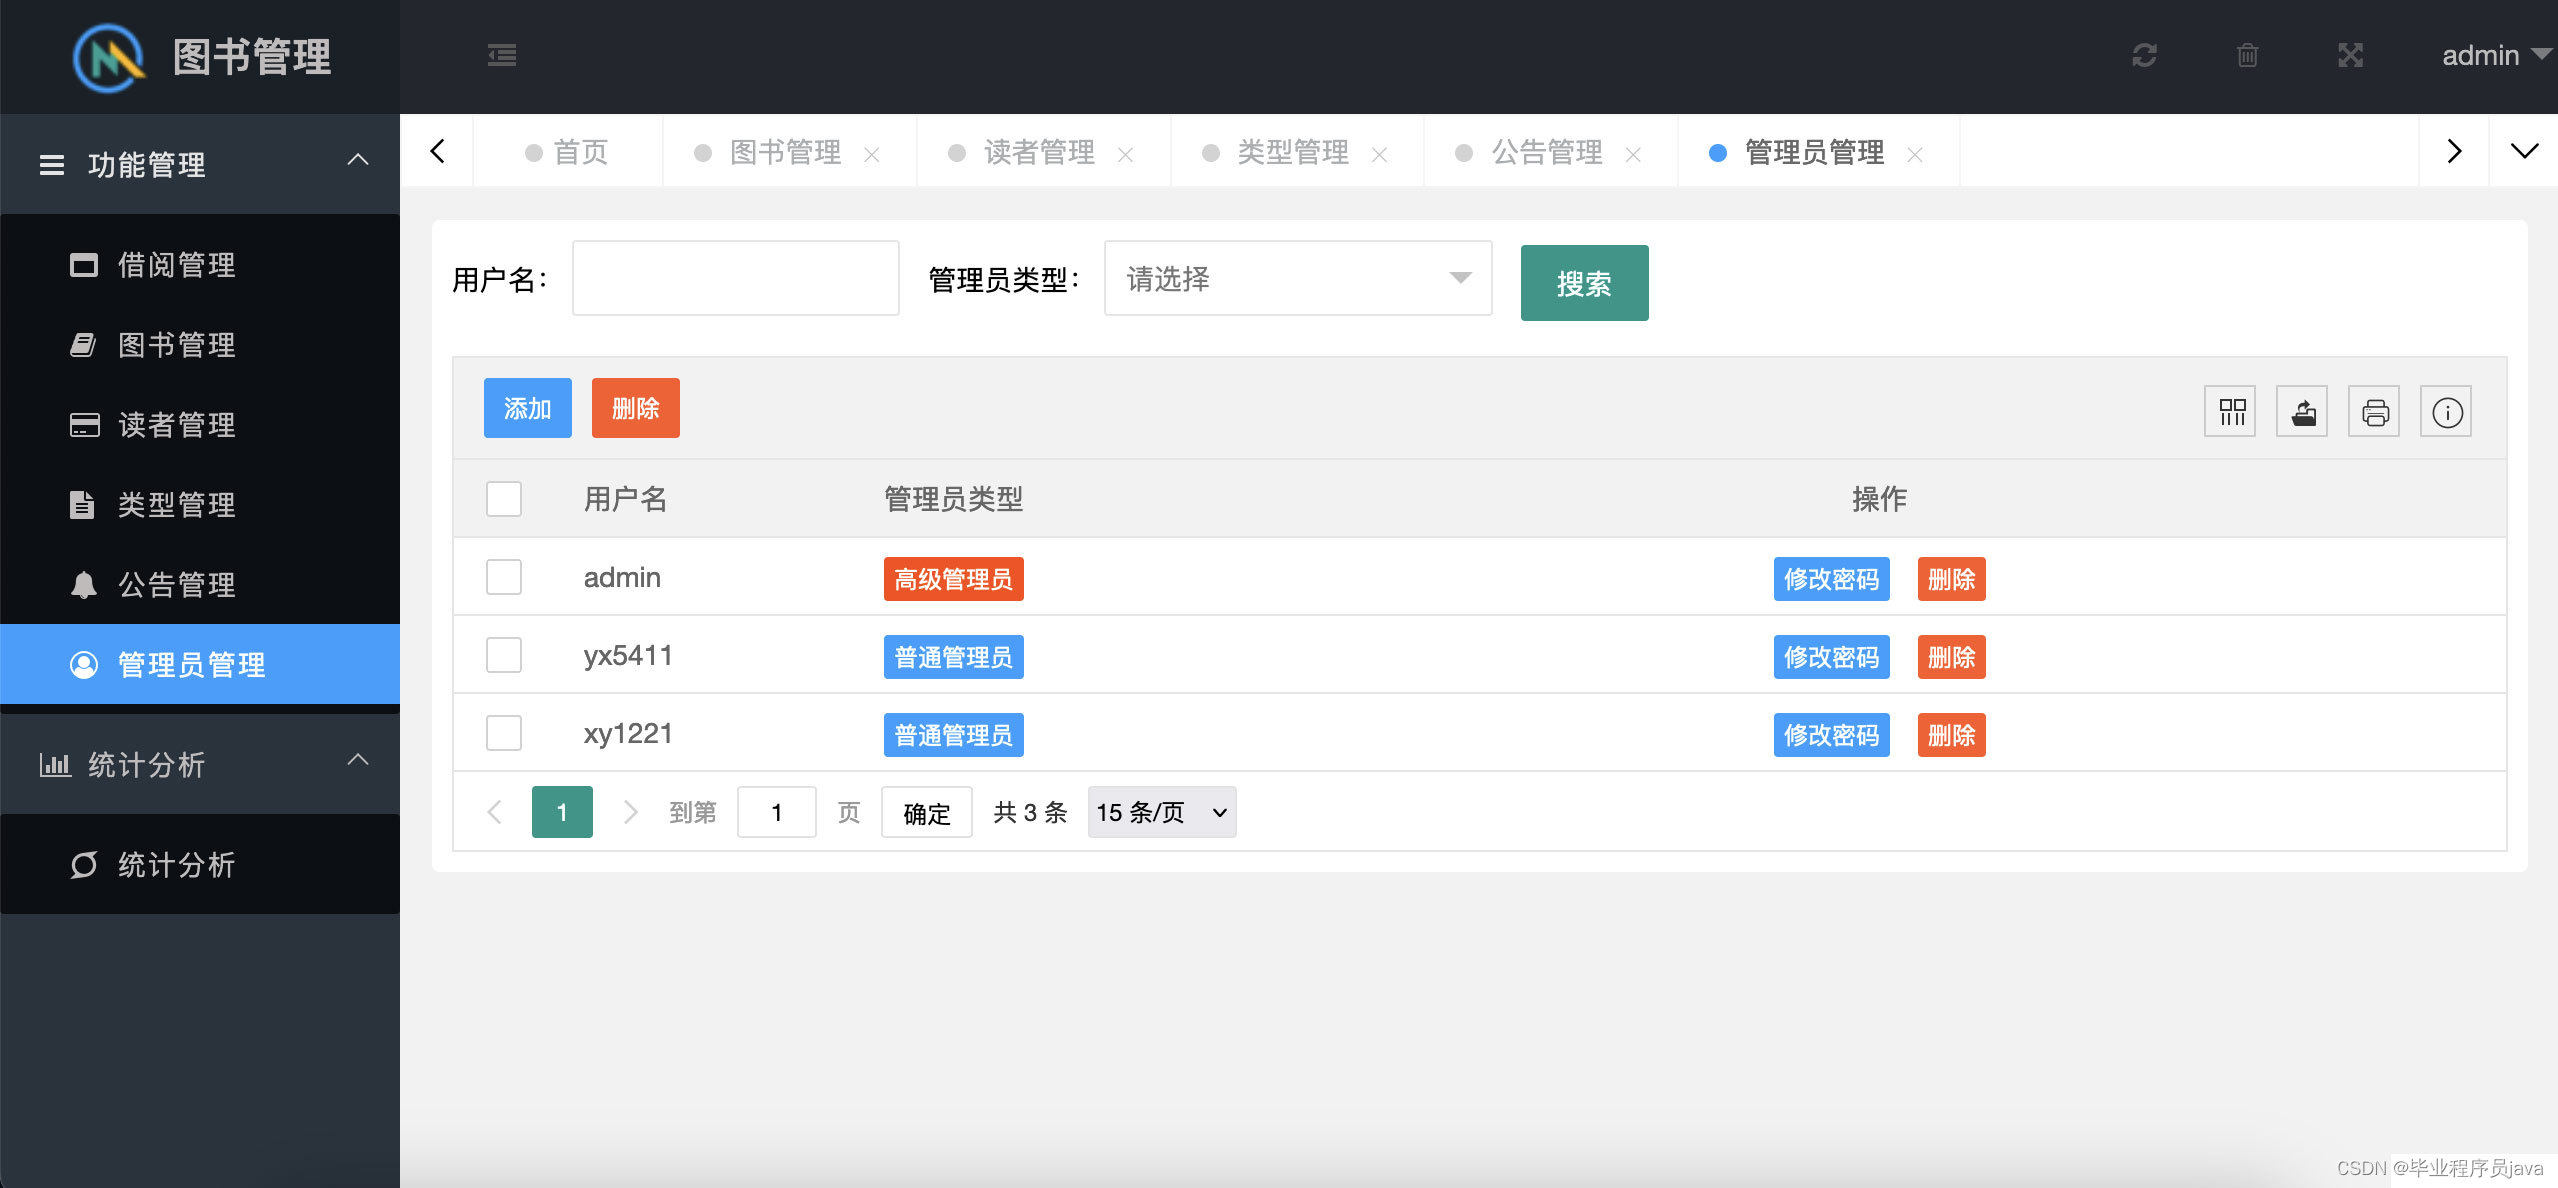2558x1188 pixels.
Task: Open the tab options down-chevron
Action: click(x=2524, y=151)
